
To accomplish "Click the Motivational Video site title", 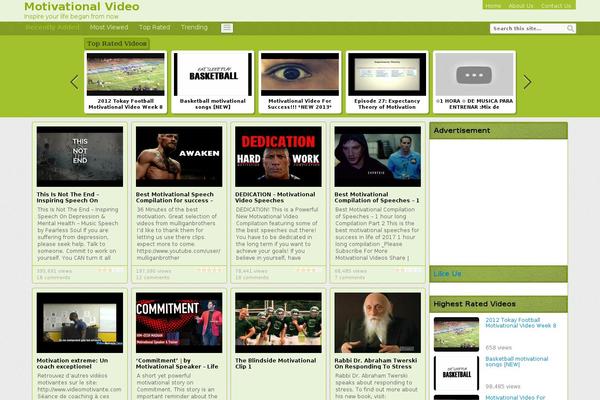I will pos(82,7).
